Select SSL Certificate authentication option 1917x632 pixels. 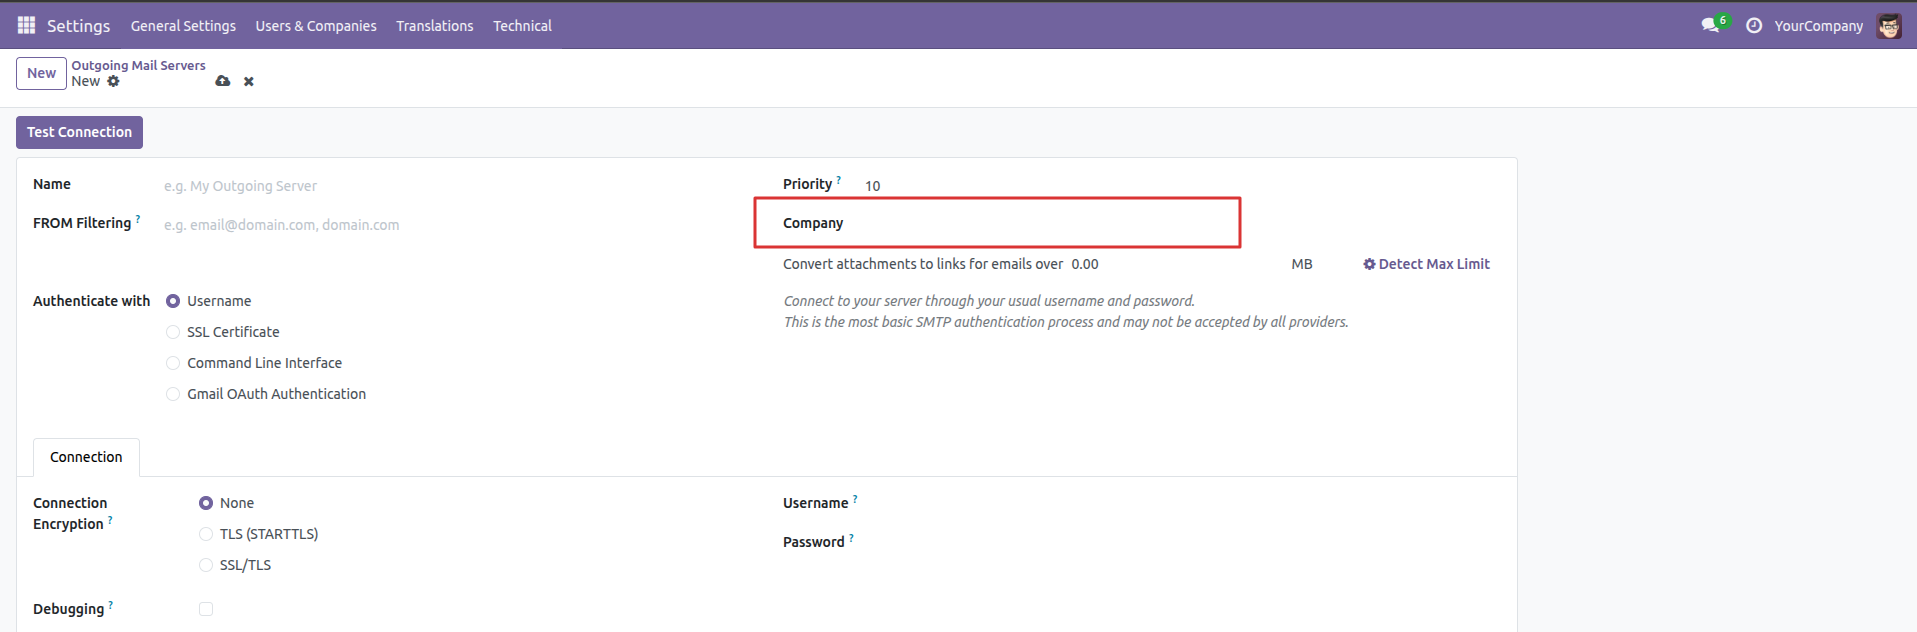[173, 332]
